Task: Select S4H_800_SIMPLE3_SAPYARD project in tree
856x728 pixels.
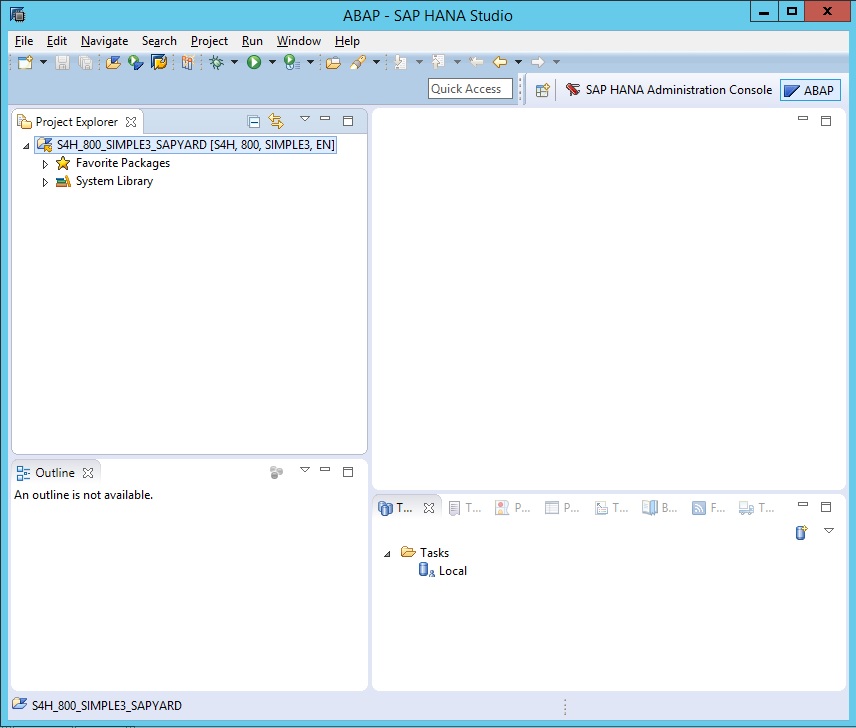Action: point(186,145)
